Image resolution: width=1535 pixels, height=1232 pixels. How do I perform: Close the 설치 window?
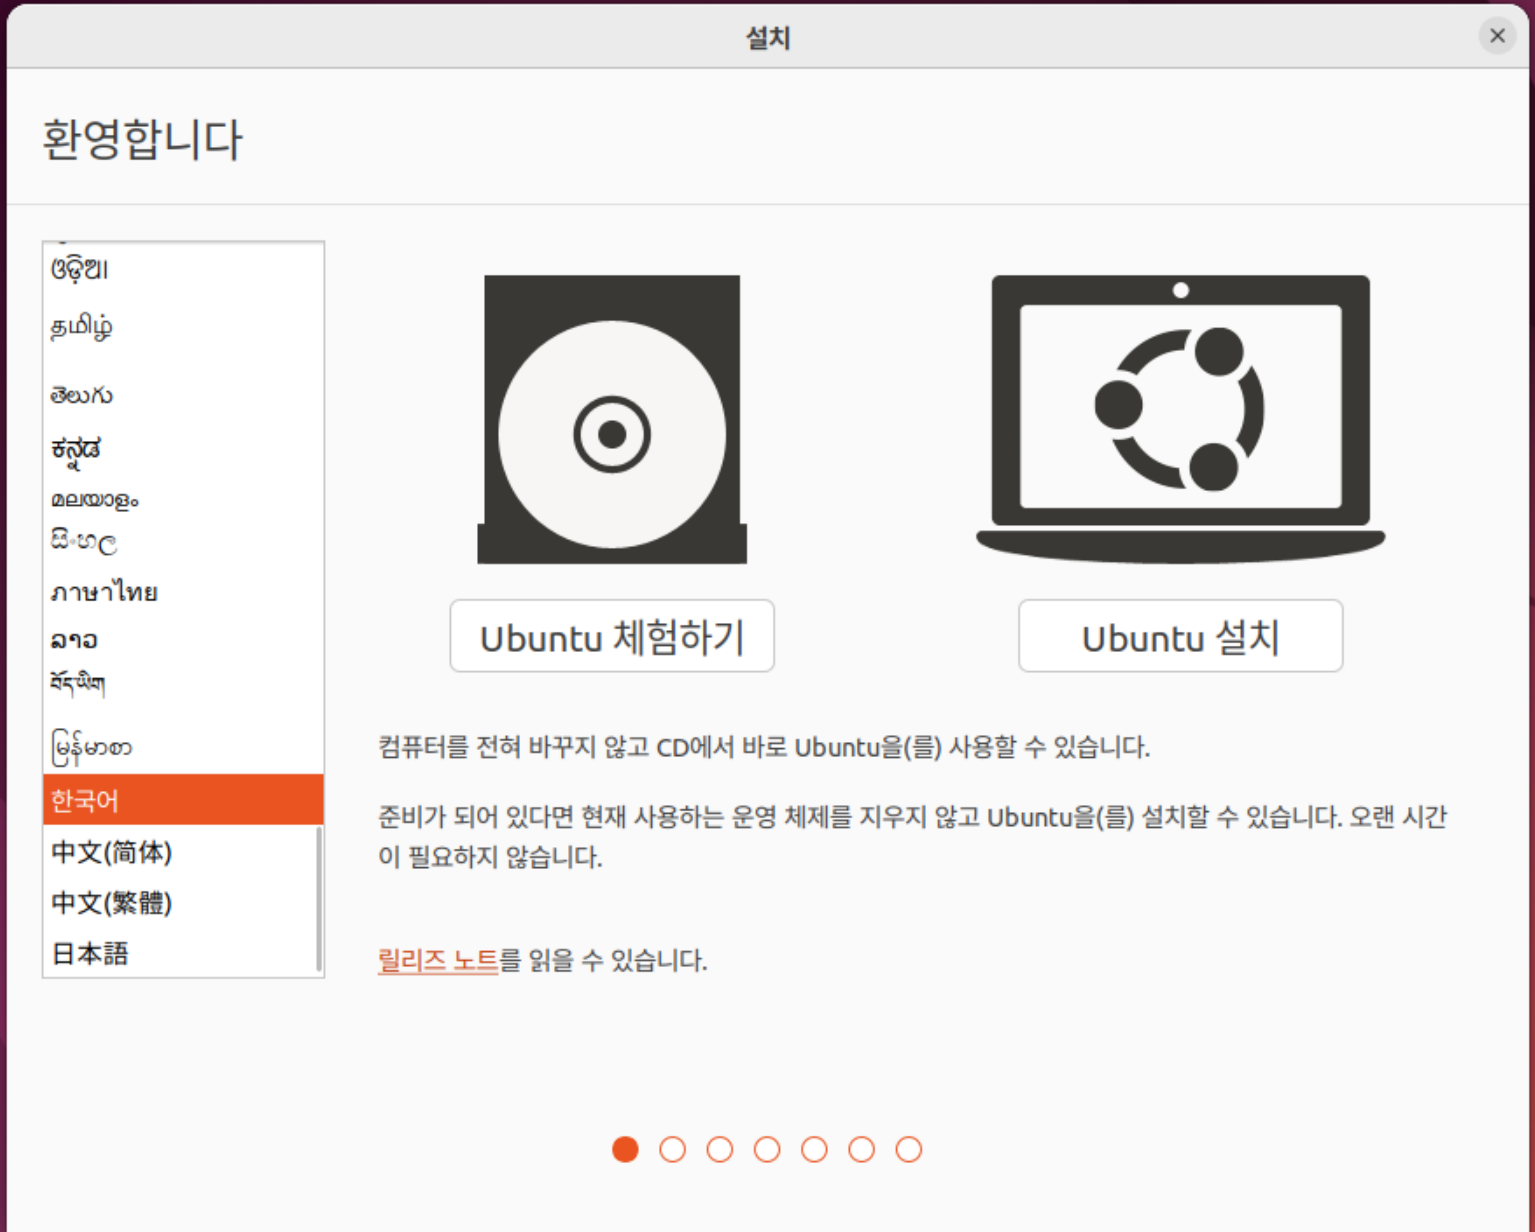[x=1497, y=36]
